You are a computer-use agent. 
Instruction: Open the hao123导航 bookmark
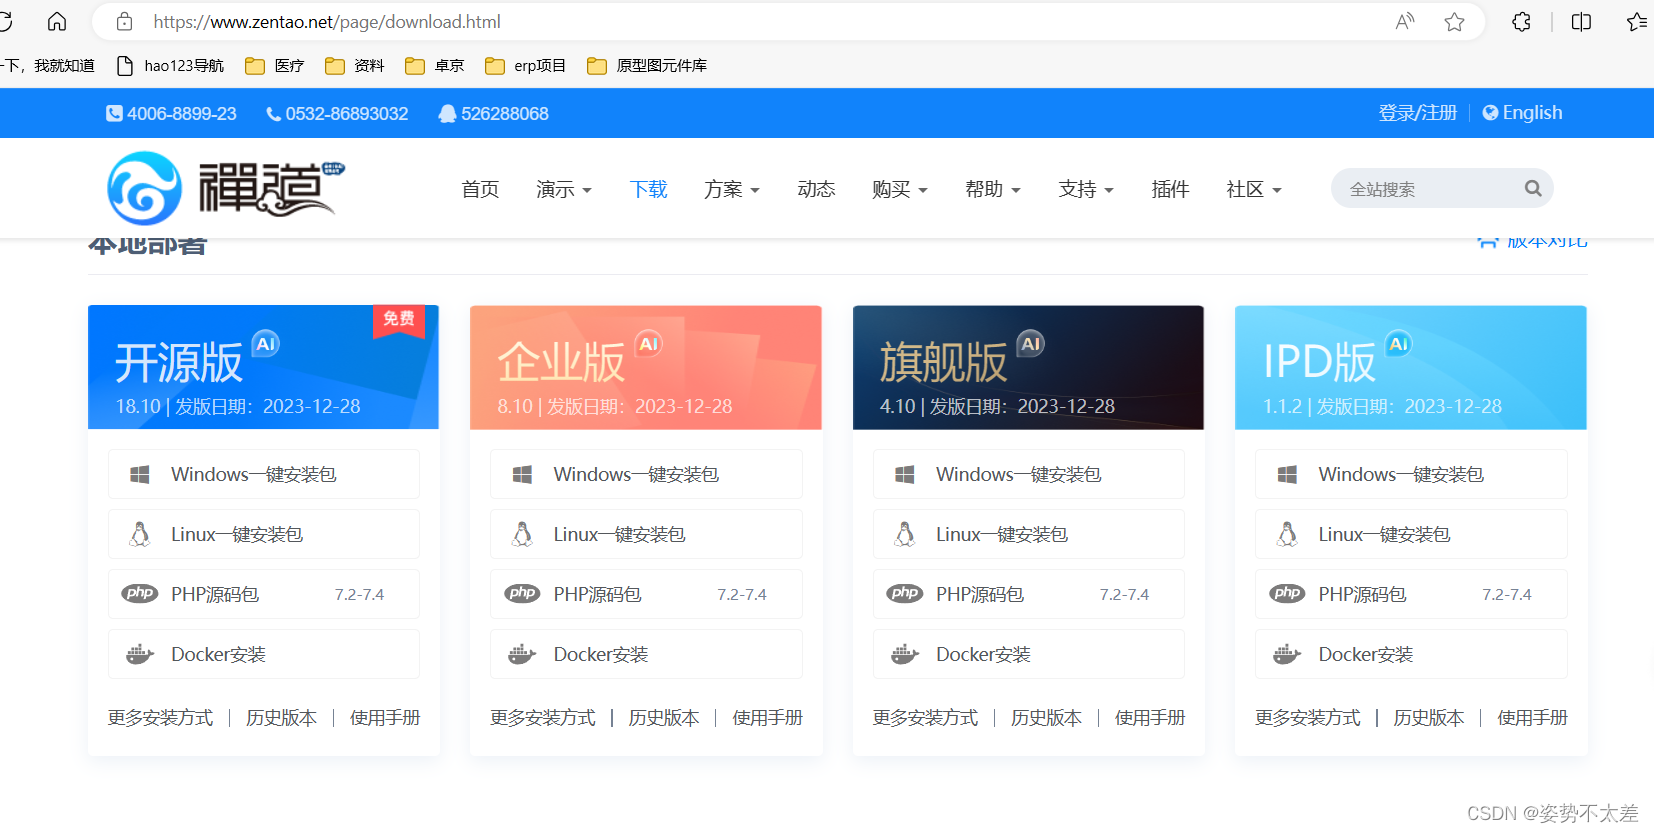[170, 66]
